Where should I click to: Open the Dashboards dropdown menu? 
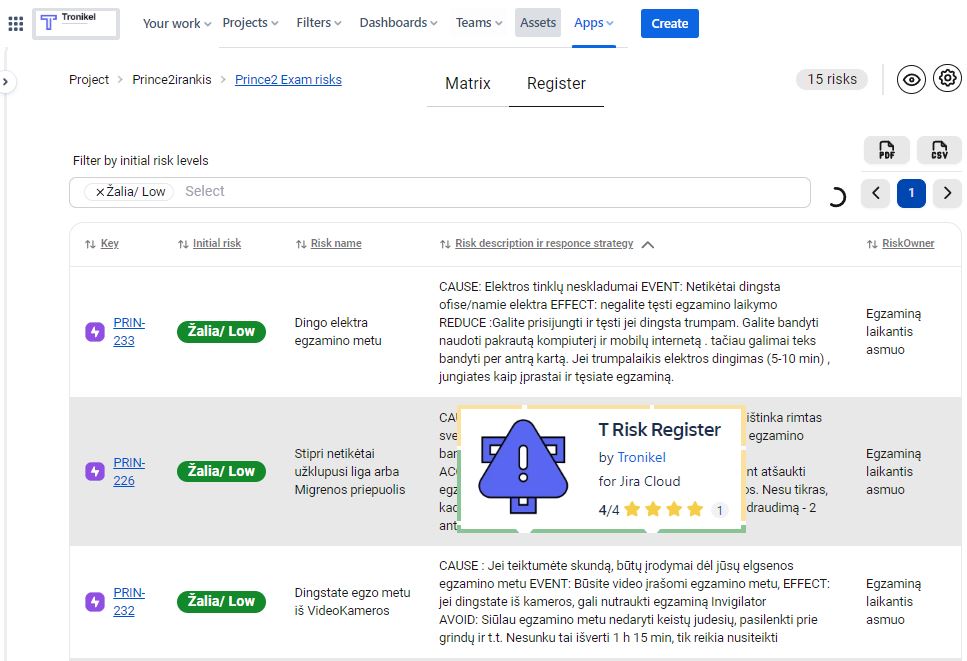398,23
